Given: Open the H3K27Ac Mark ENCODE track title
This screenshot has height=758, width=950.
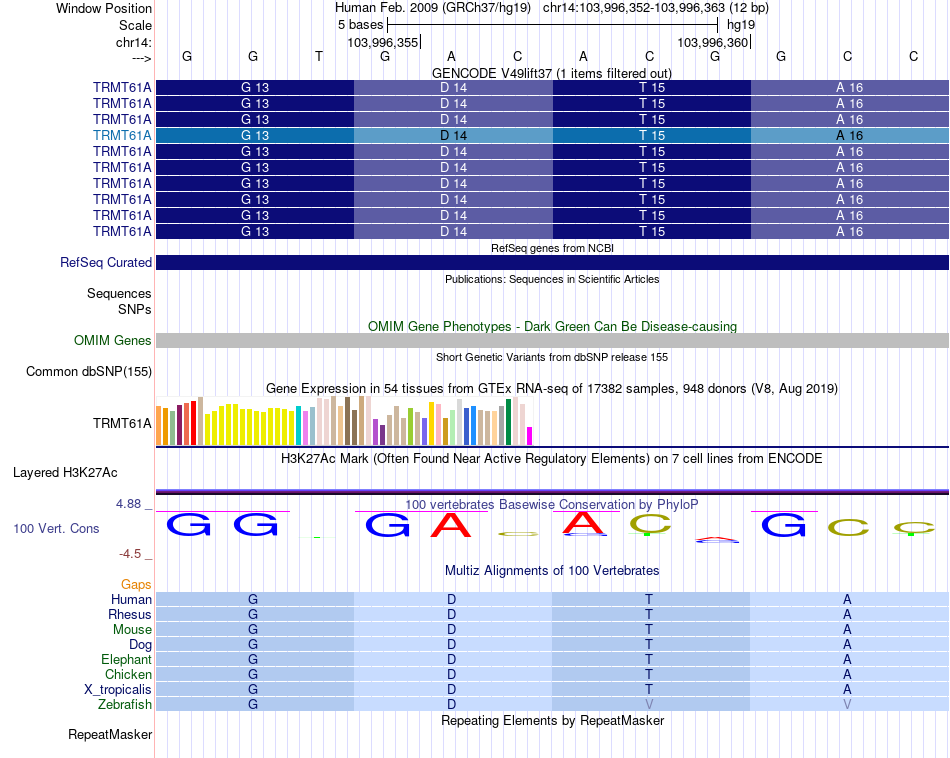Looking at the screenshot, I should coord(551,458).
